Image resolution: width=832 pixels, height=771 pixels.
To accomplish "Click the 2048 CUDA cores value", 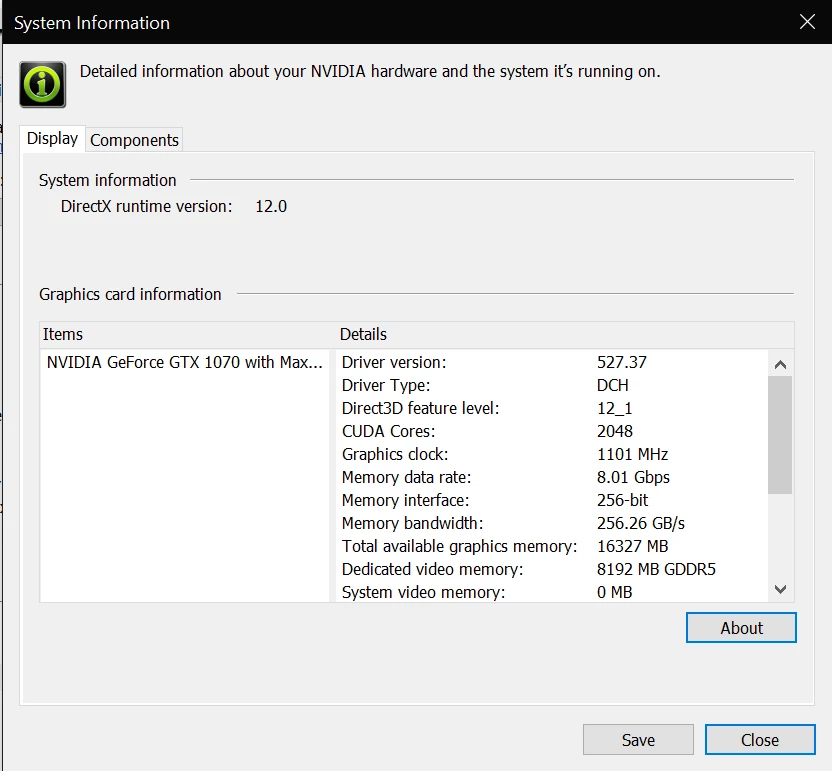I will [614, 431].
